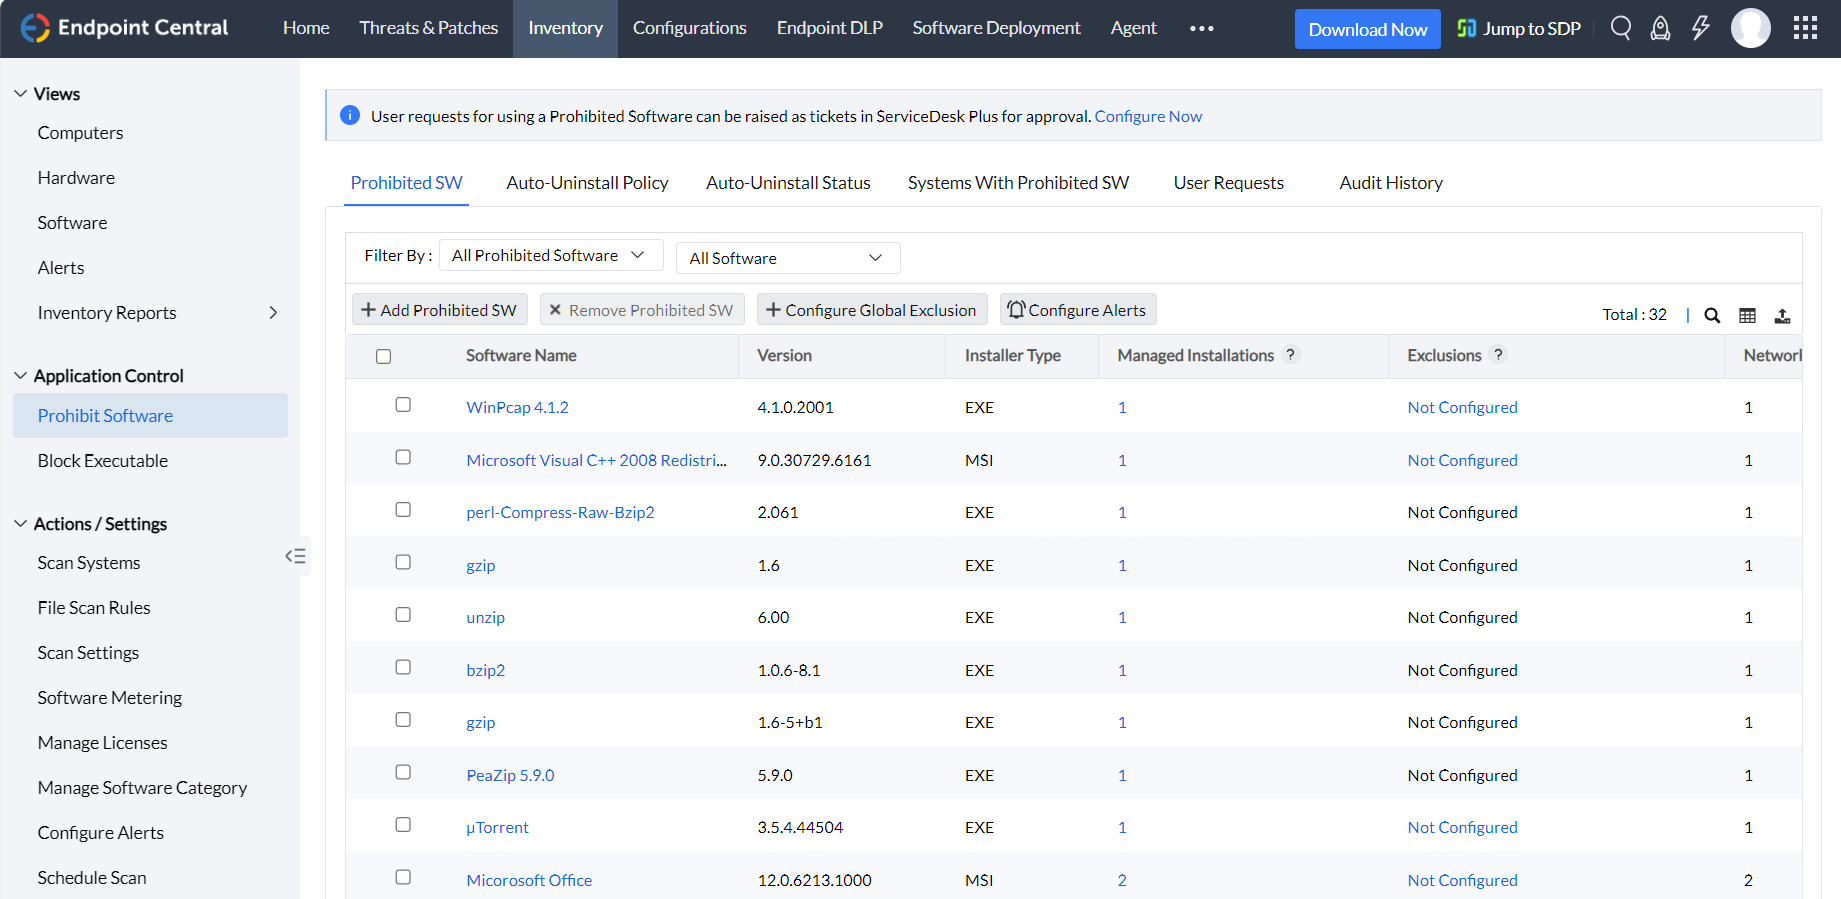1841x899 pixels.
Task: Collapse the left sidebar panel
Action: [295, 556]
